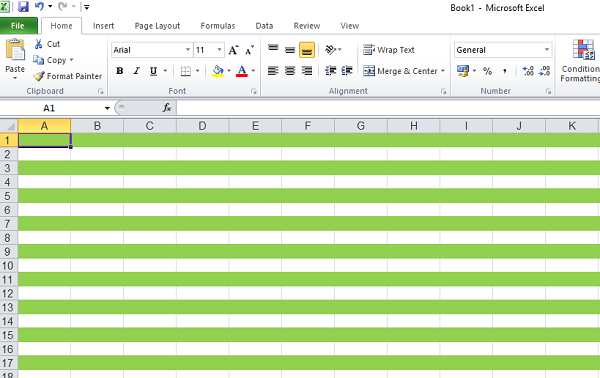Click the Paste clipboard icon
This screenshot has height=378, width=600.
[x=15, y=50]
